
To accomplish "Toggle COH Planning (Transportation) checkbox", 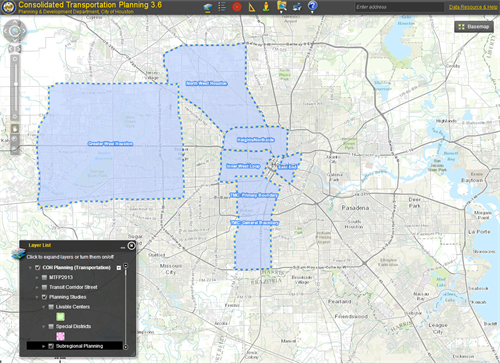I will click(x=38, y=268).
